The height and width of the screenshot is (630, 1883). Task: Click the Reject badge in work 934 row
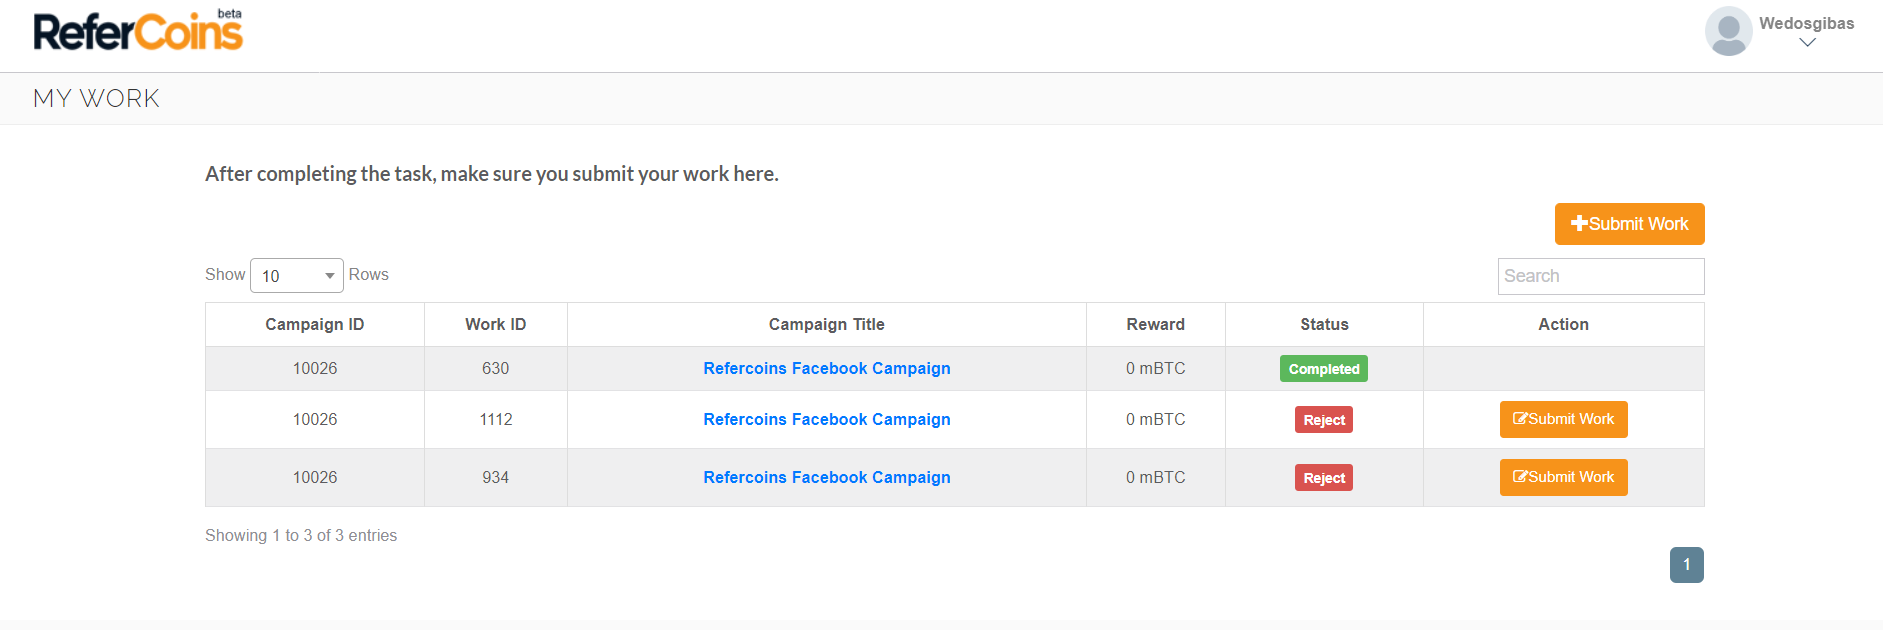1324,478
